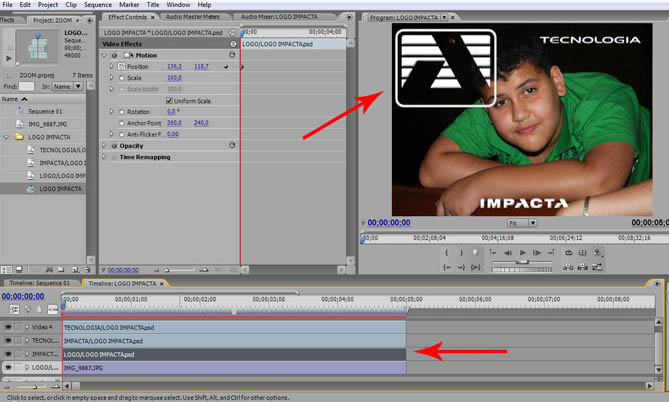Select the IMG_9887.JPG clip in timeline
The width and height of the screenshot is (669, 402).
(x=232, y=368)
